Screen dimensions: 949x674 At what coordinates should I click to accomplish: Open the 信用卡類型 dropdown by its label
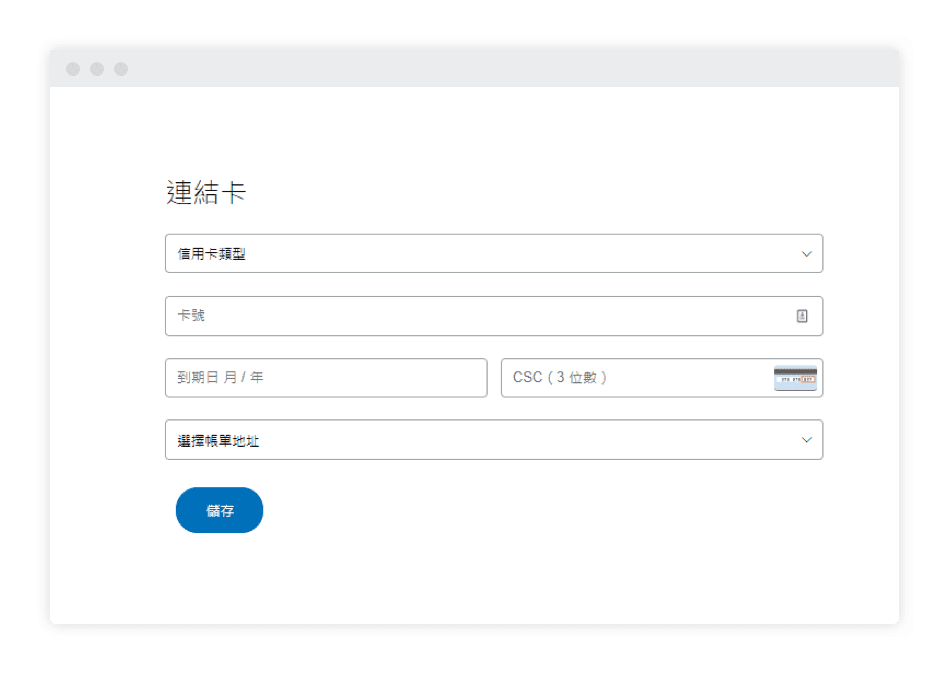click(x=212, y=254)
